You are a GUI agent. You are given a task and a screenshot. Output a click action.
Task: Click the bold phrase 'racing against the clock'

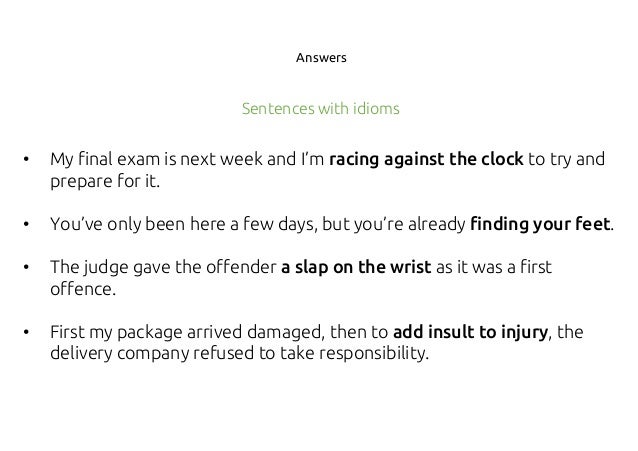(426, 159)
